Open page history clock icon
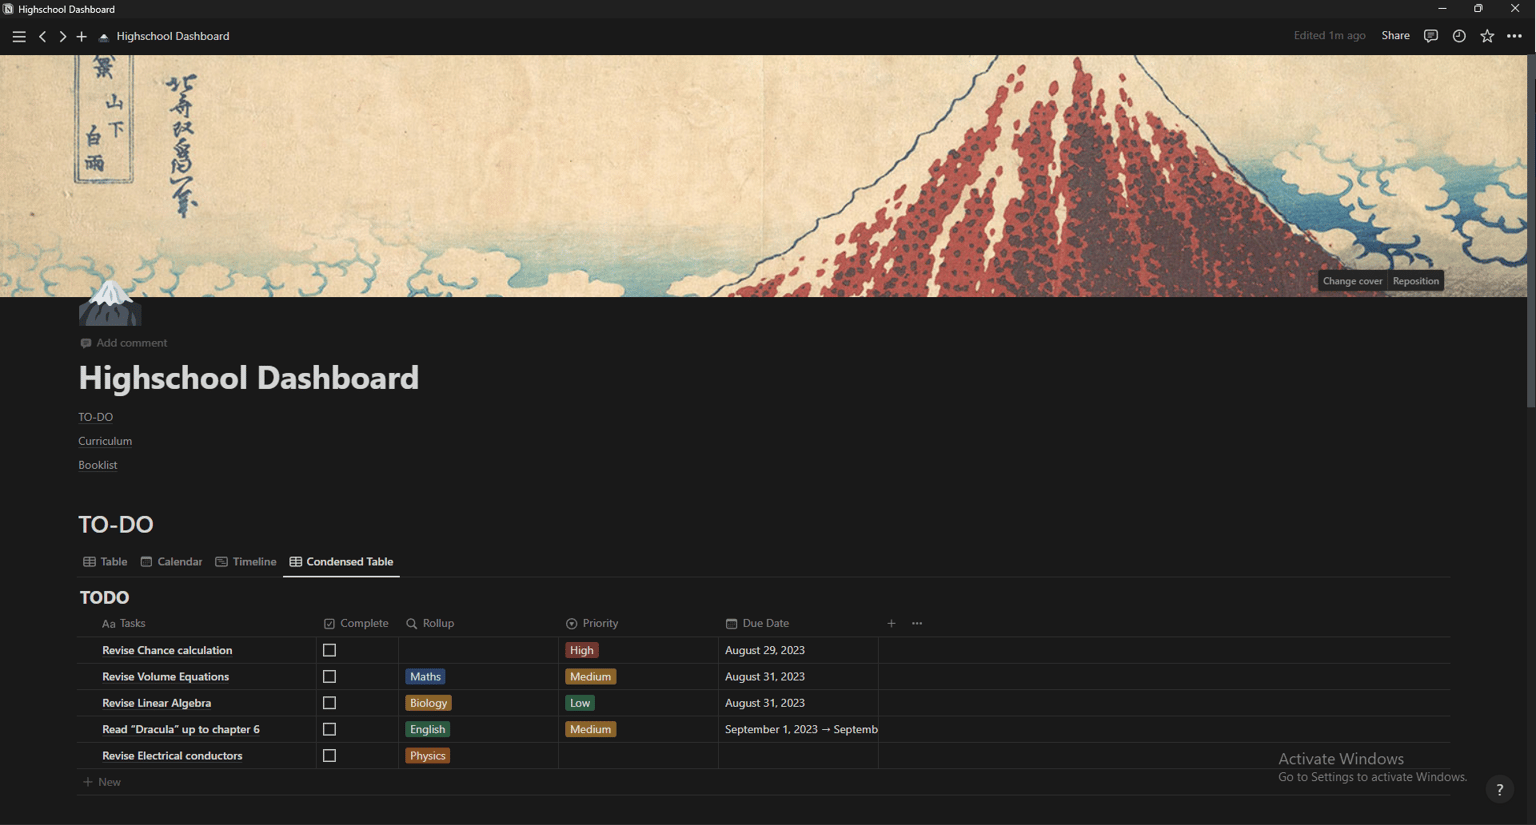1536x825 pixels. 1459,36
